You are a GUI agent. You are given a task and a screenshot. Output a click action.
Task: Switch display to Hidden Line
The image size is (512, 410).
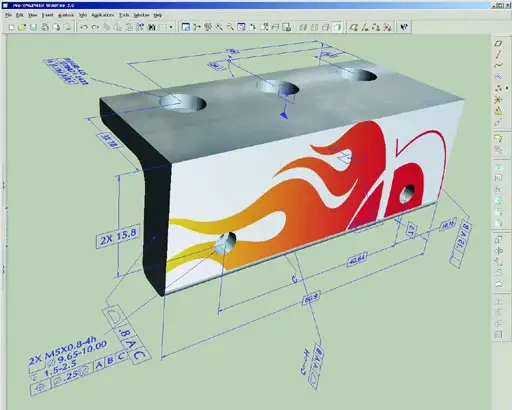[x=314, y=27]
